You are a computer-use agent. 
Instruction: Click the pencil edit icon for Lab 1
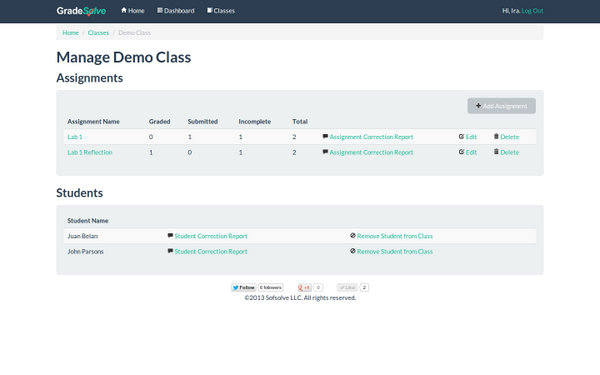[x=461, y=136]
